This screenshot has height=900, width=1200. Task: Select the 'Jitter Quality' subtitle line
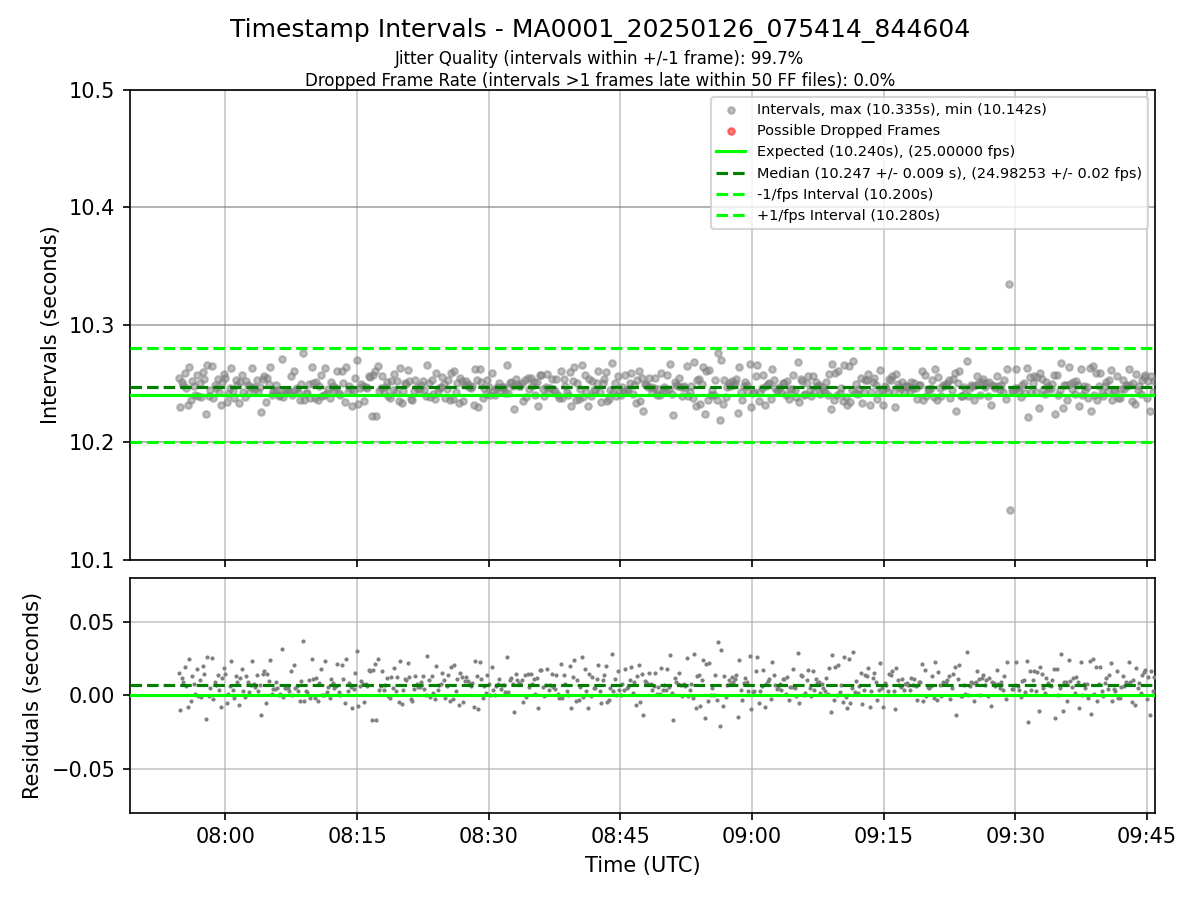[x=599, y=59]
